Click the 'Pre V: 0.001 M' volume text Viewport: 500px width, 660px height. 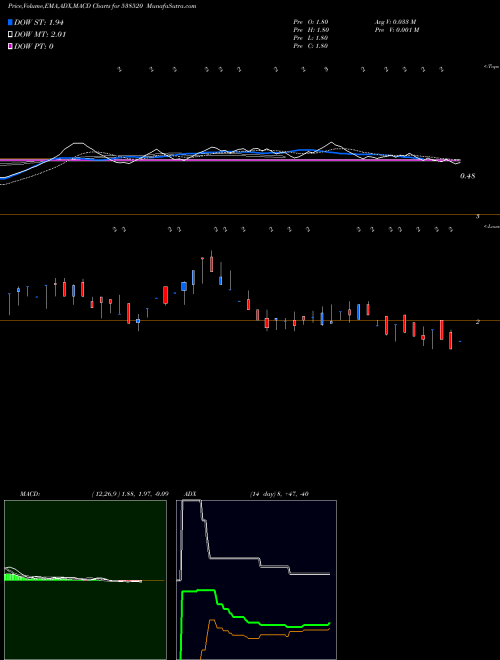396,30
